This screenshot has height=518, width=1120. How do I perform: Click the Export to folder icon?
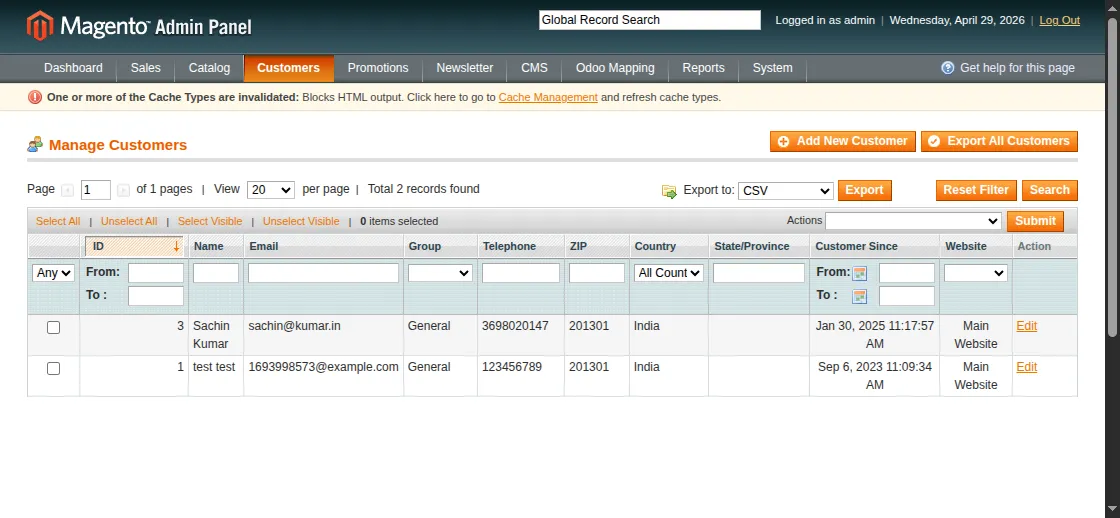(669, 191)
